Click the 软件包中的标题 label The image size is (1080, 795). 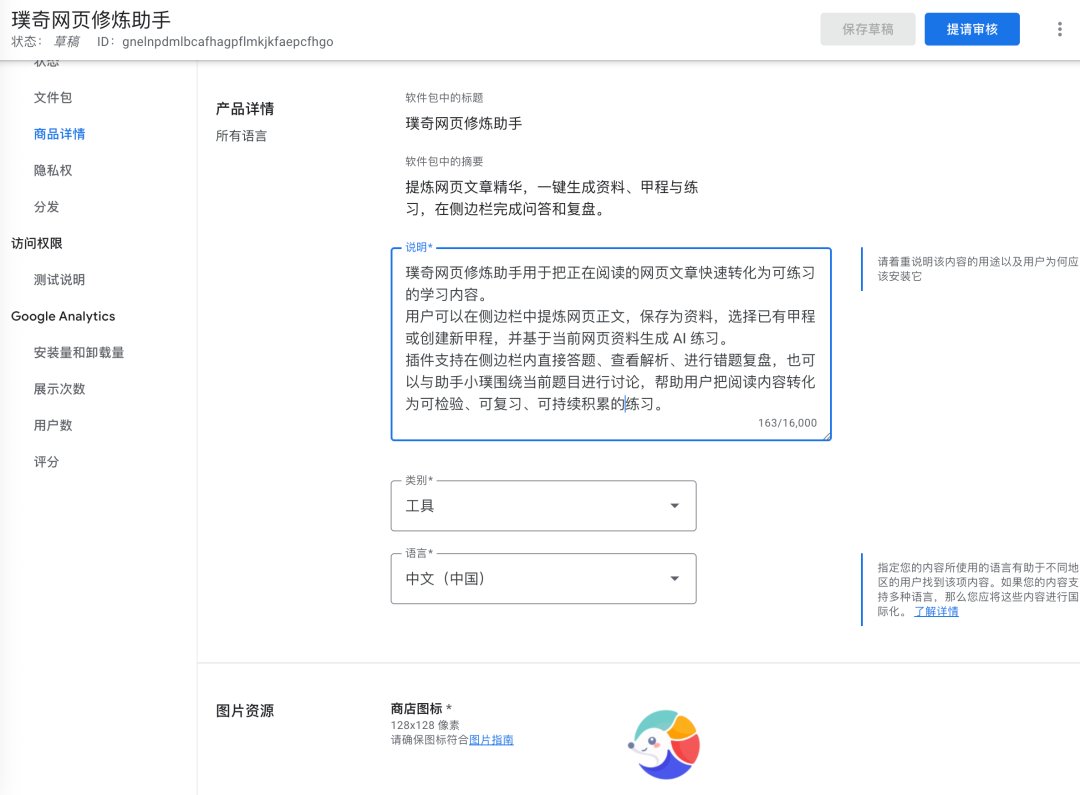click(444, 98)
